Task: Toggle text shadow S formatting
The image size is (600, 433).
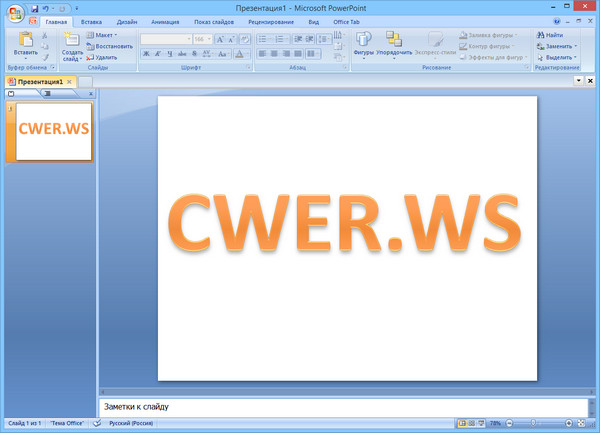Action: point(194,54)
